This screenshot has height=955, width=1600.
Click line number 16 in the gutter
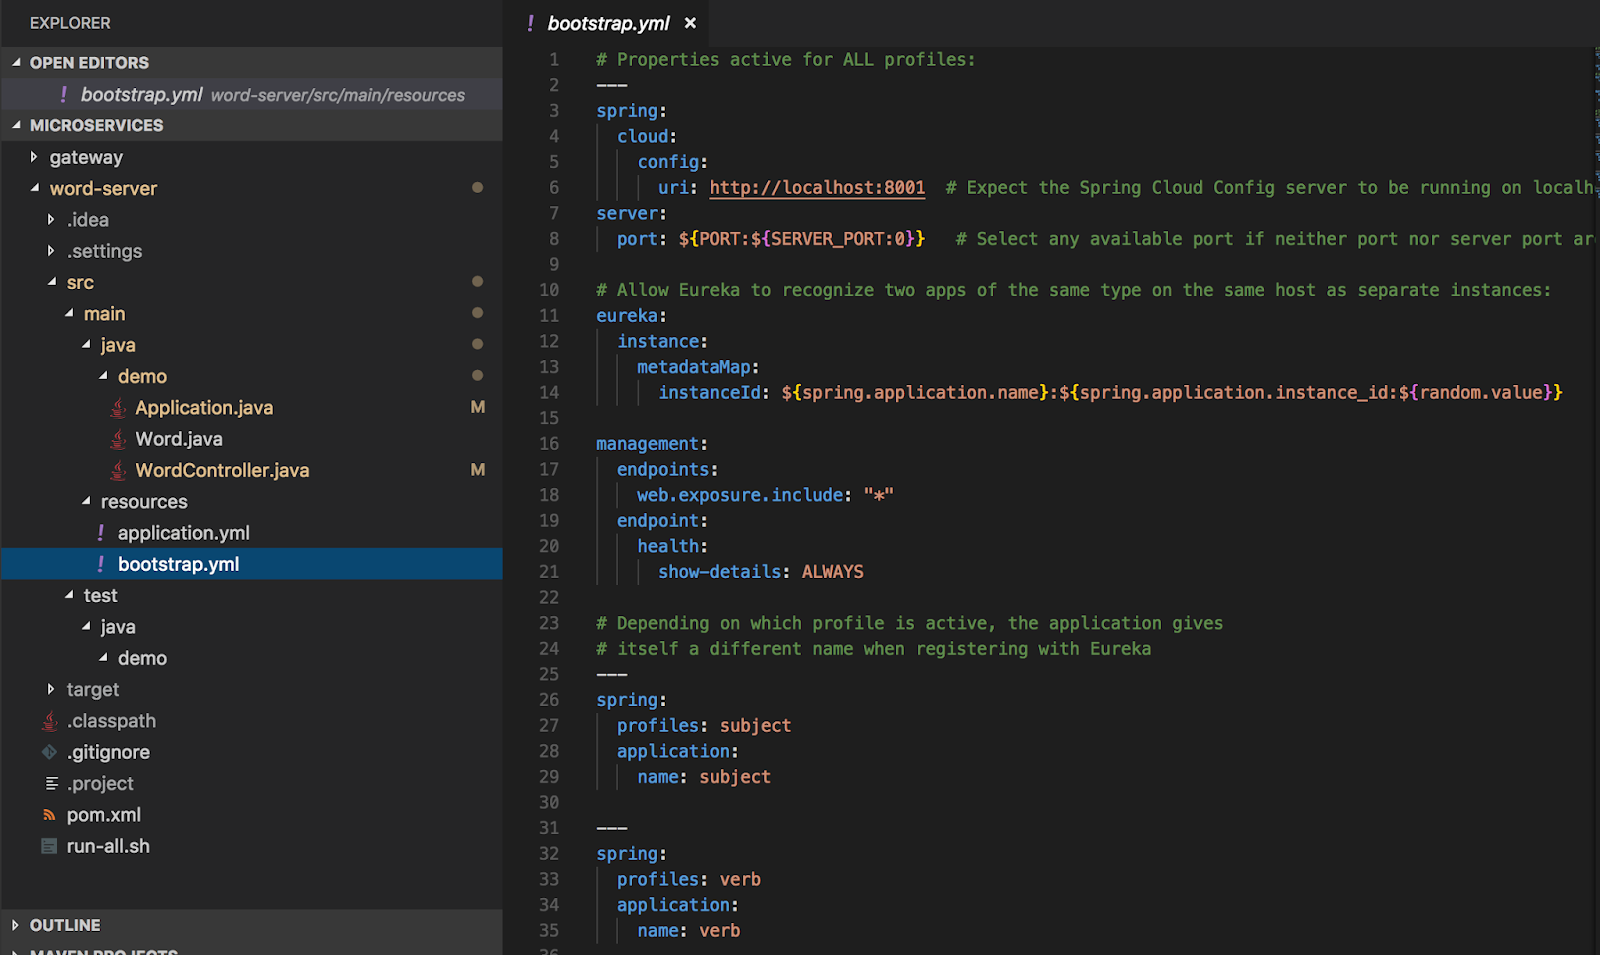(x=549, y=443)
